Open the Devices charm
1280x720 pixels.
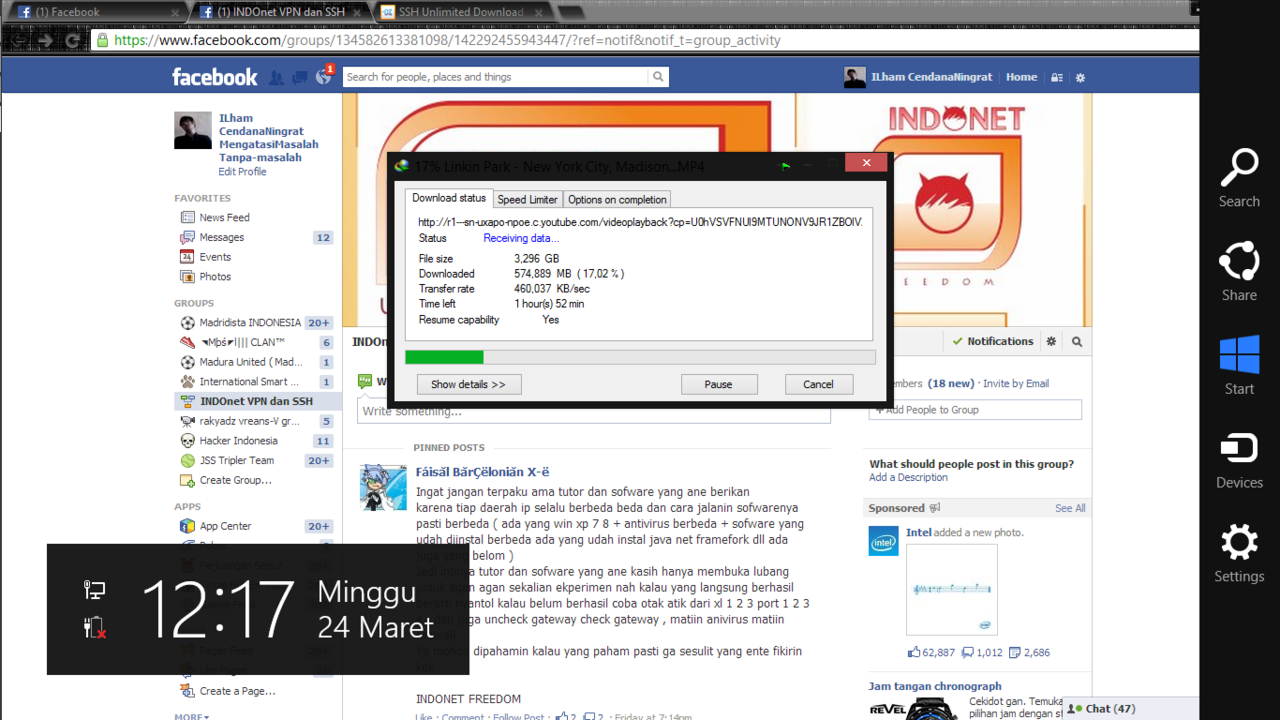pyautogui.click(x=1239, y=459)
